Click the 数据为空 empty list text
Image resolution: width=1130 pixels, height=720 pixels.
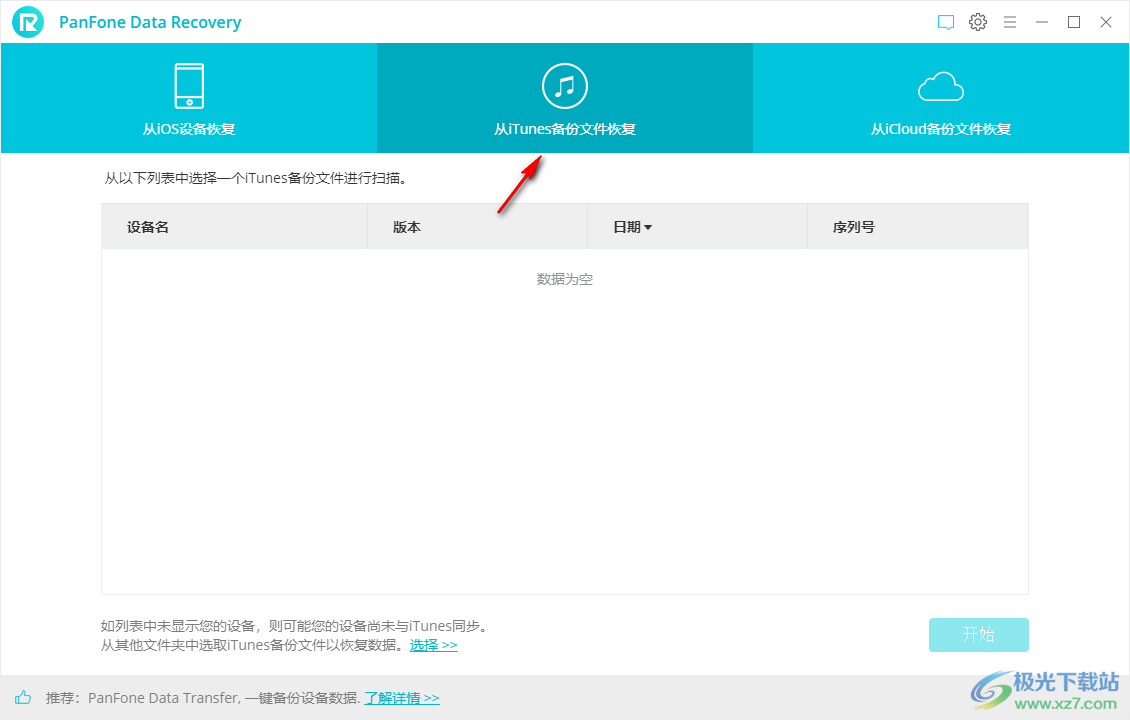pos(565,279)
